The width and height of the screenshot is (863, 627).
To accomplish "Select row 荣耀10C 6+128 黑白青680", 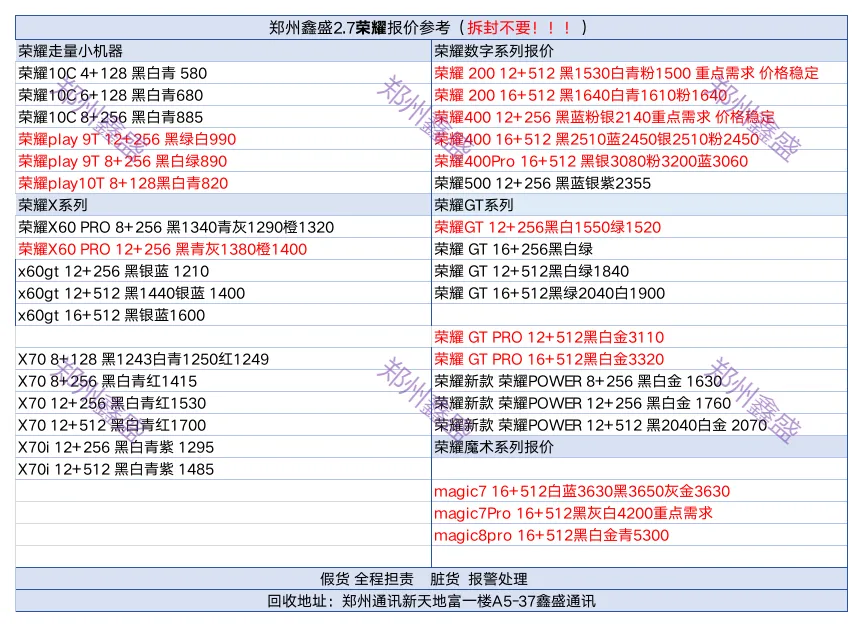I will coord(223,95).
